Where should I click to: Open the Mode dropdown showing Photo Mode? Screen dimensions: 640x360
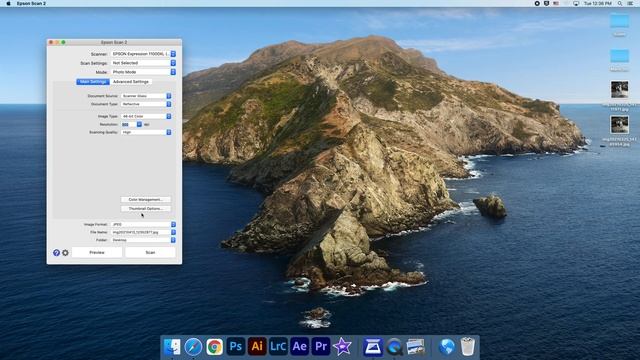click(x=143, y=72)
